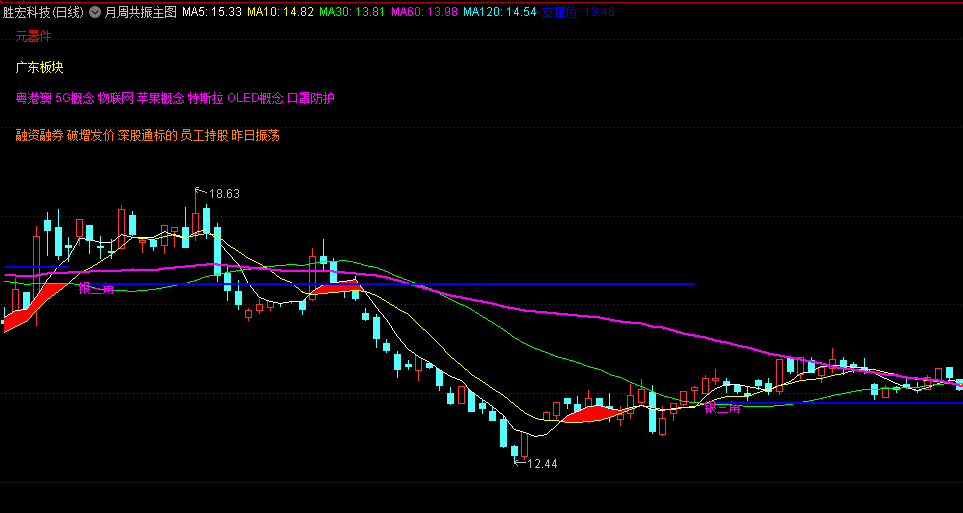Click the second 银三角 signal label near the right
963x513 pixels.
[x=722, y=407]
